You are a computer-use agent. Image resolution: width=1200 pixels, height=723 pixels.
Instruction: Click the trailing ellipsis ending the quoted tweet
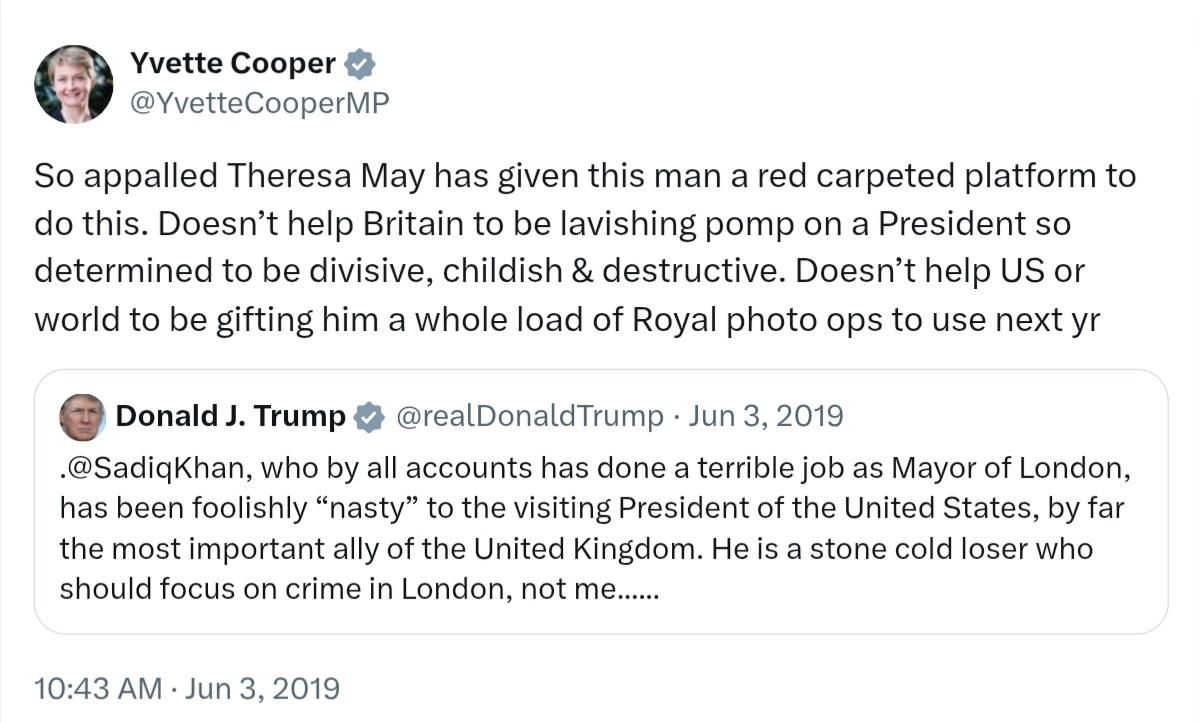coord(634,590)
